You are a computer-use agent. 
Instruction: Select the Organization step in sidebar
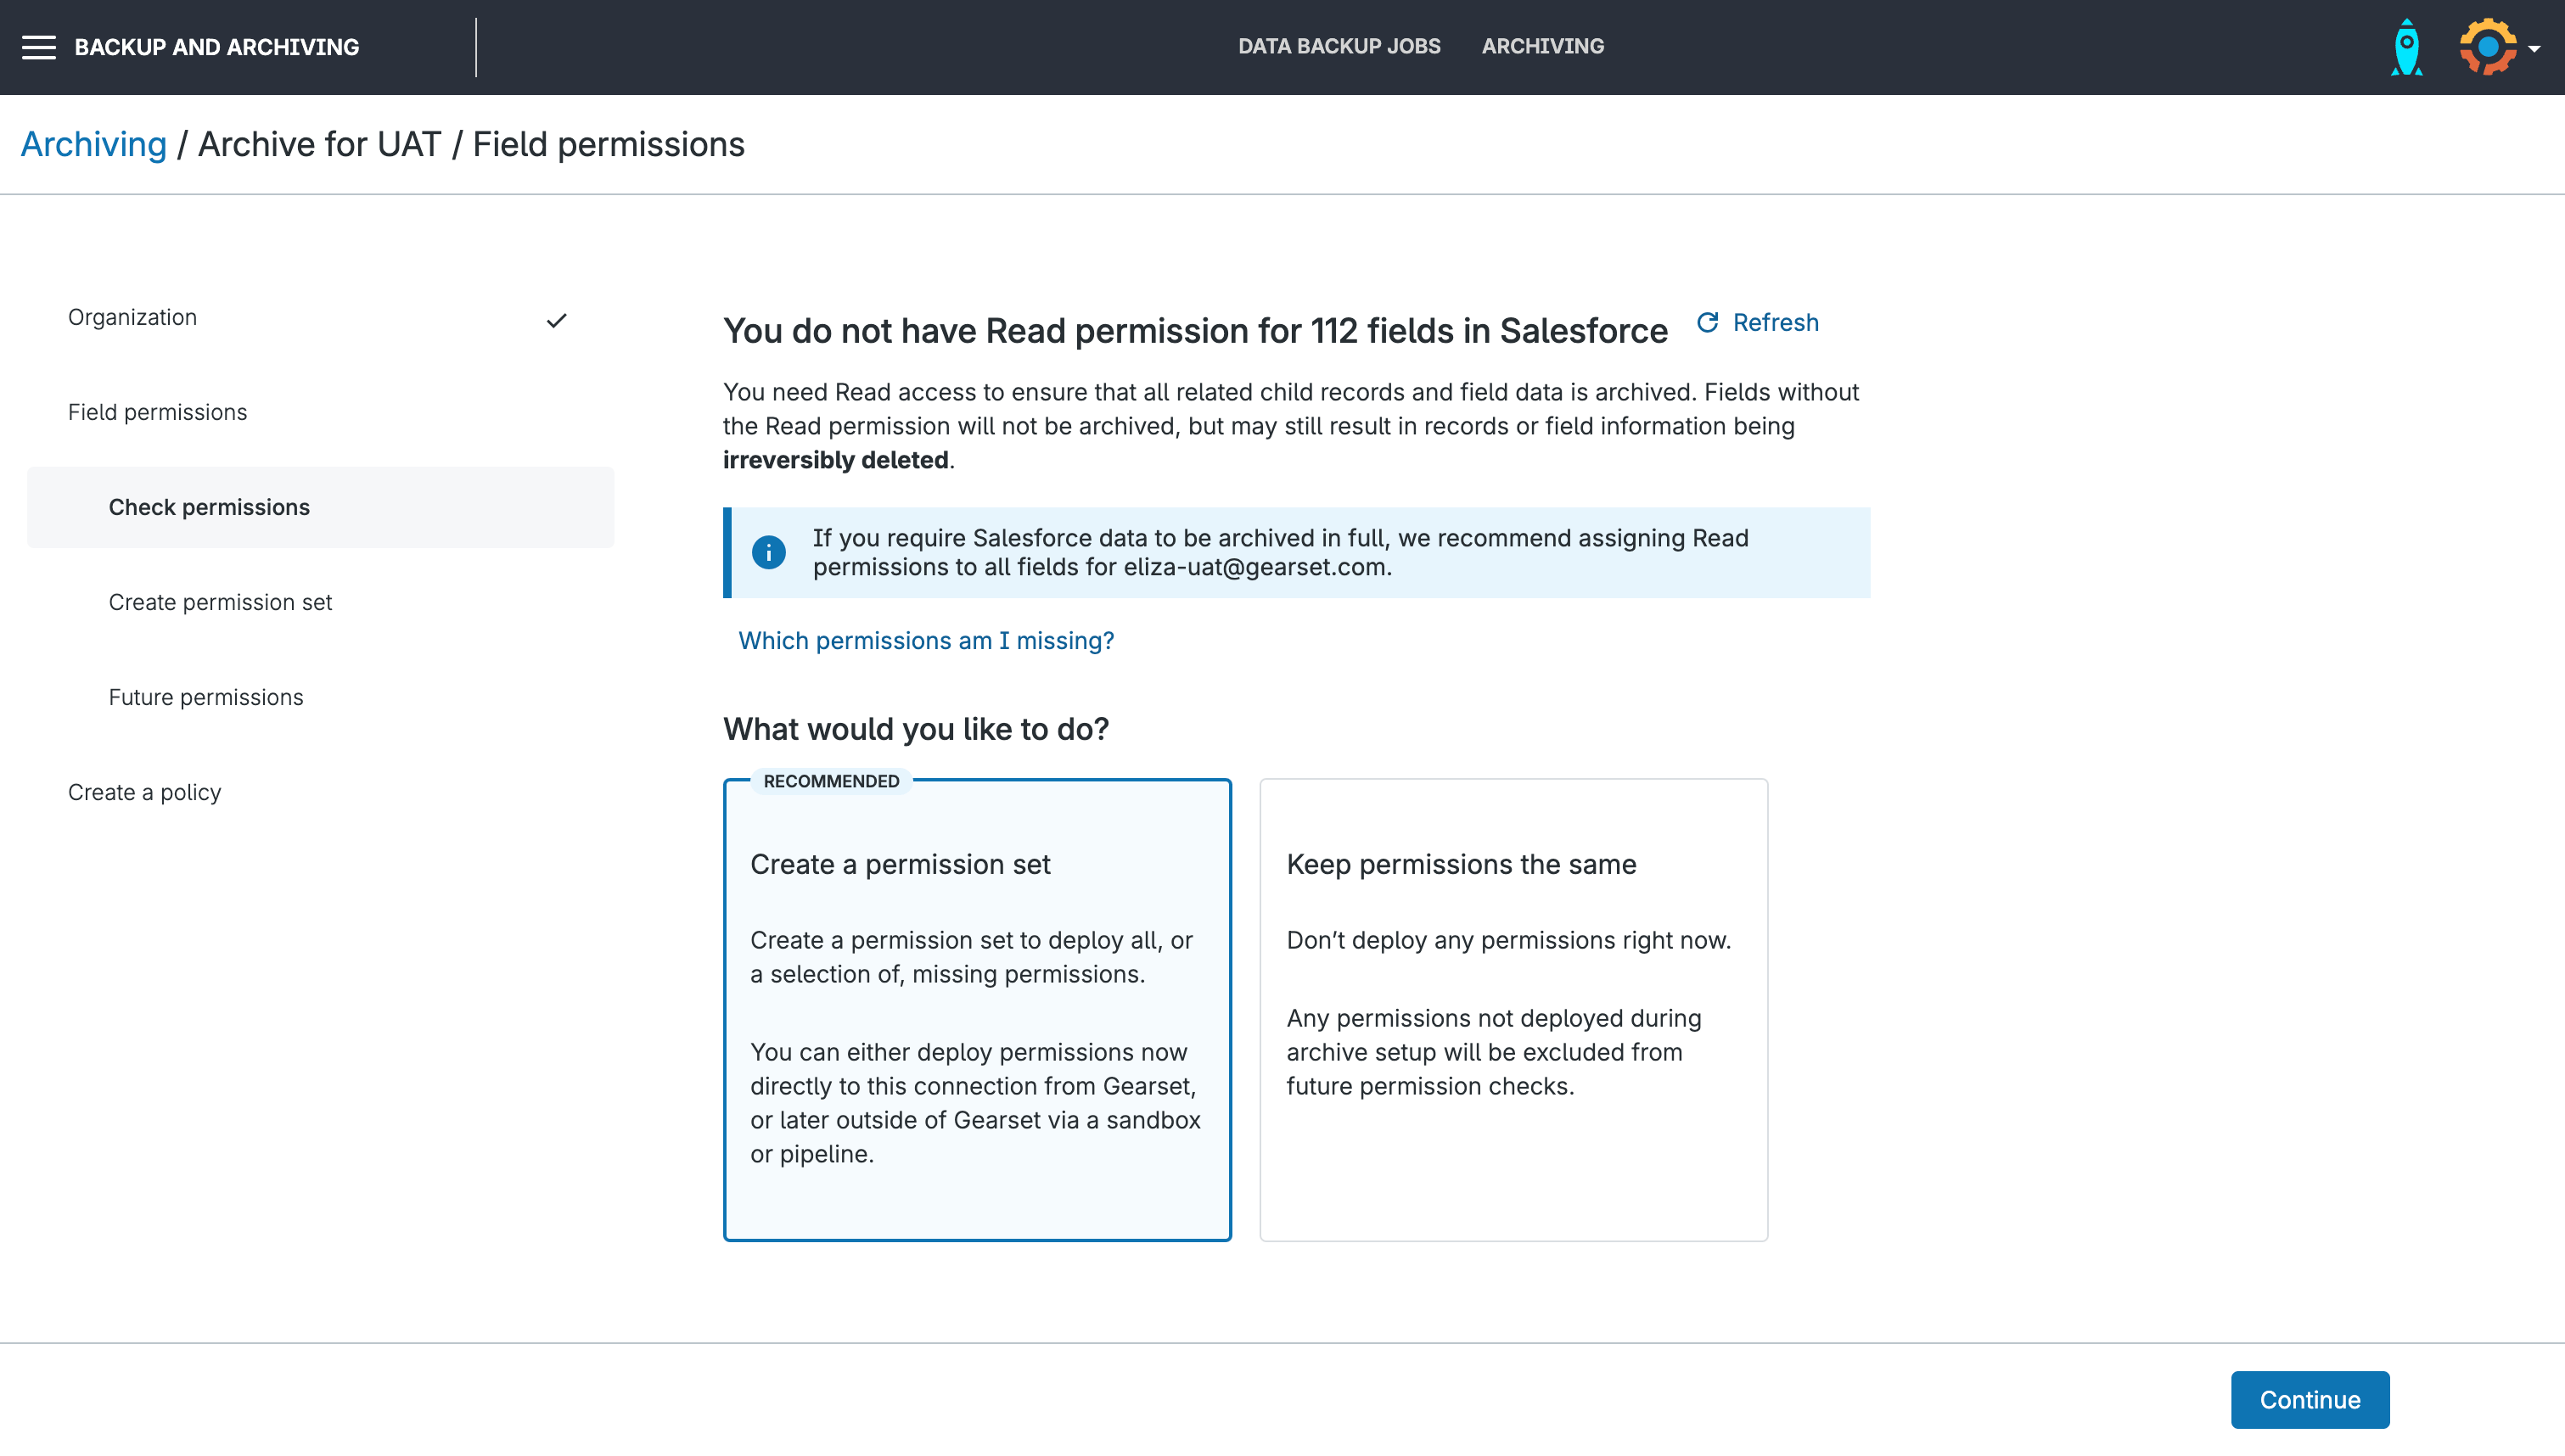(x=133, y=317)
